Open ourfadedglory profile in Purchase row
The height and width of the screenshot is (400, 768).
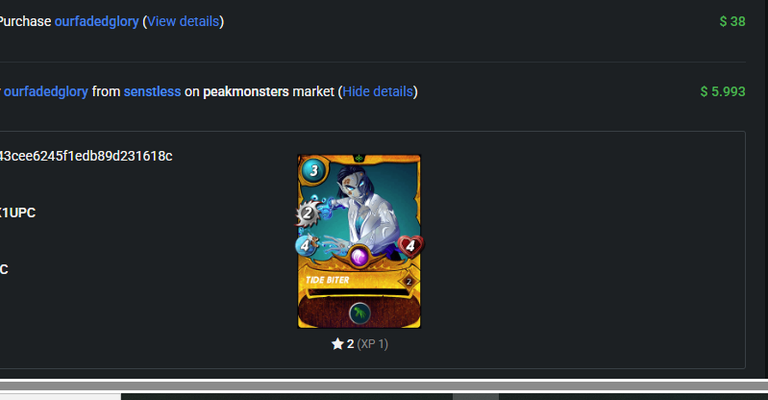tap(96, 22)
